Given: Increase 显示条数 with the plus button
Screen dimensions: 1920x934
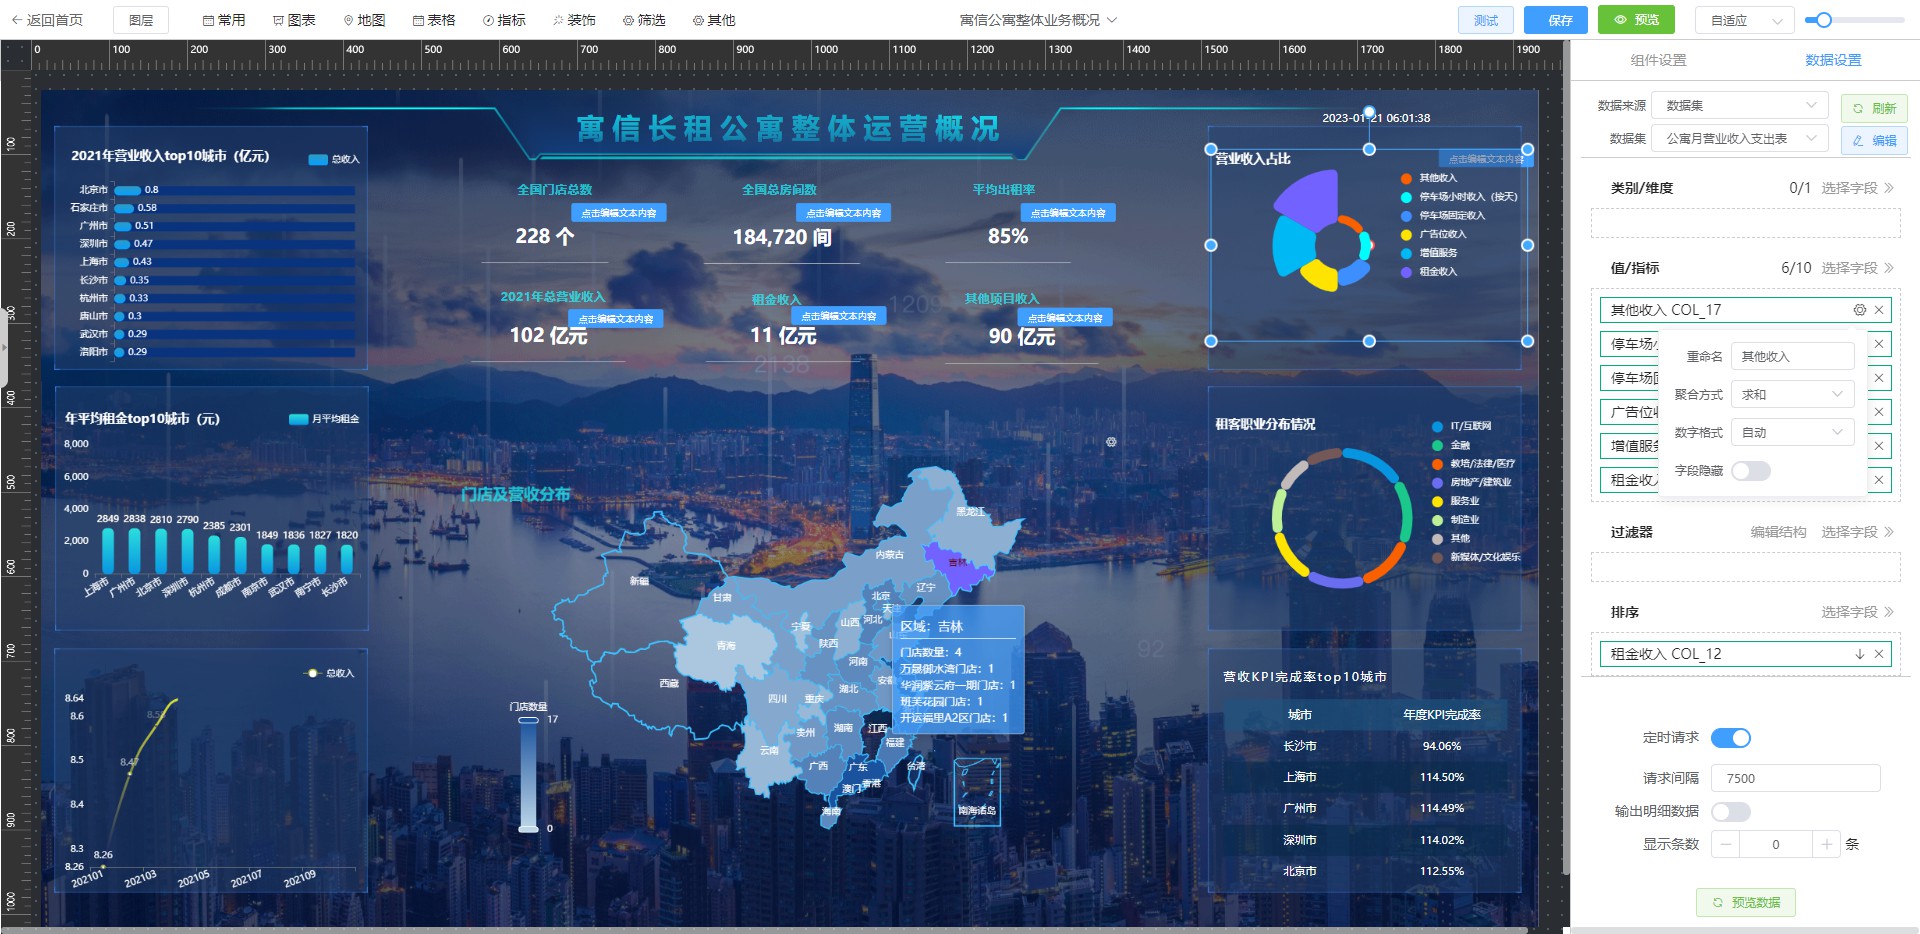Looking at the screenshot, I should pos(1826,844).
